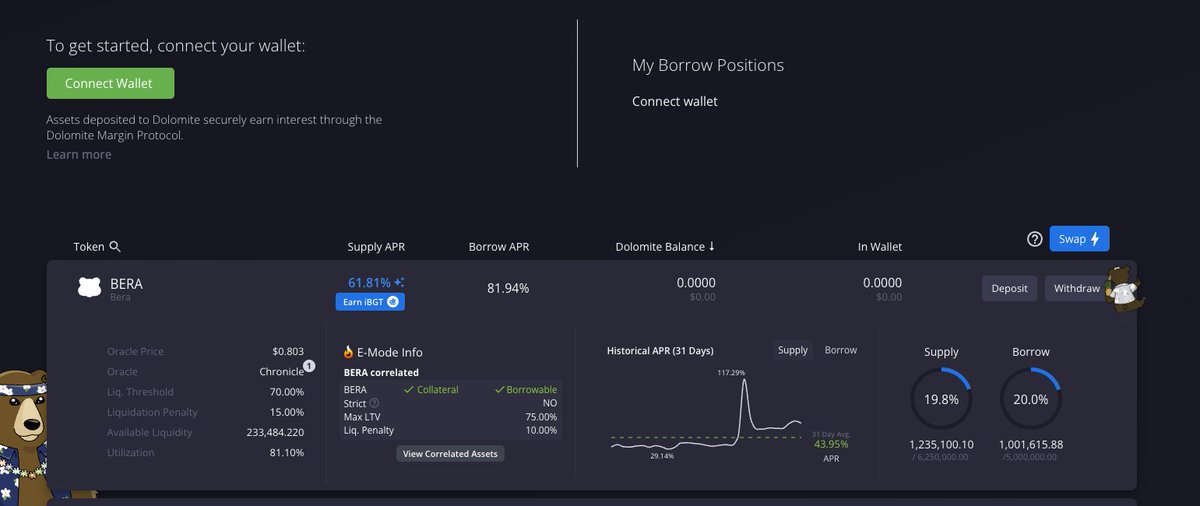
Task: Click the Oracle info badge near Chronicle
Action: tap(309, 366)
